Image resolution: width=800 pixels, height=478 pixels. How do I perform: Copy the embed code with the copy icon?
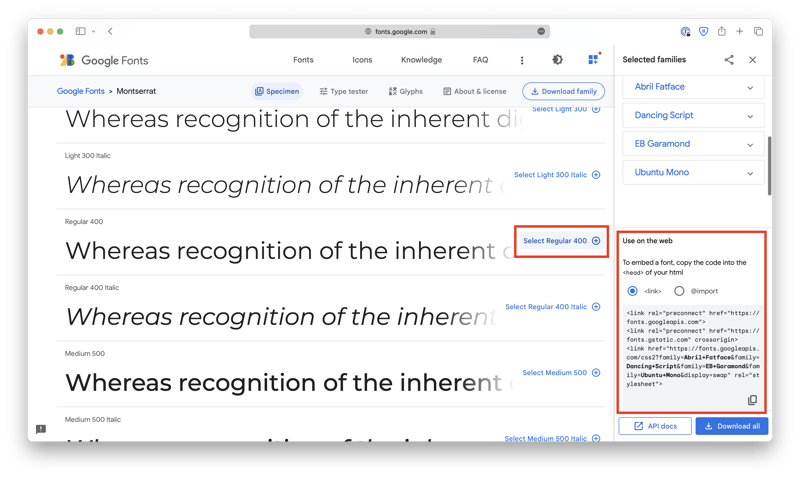752,400
